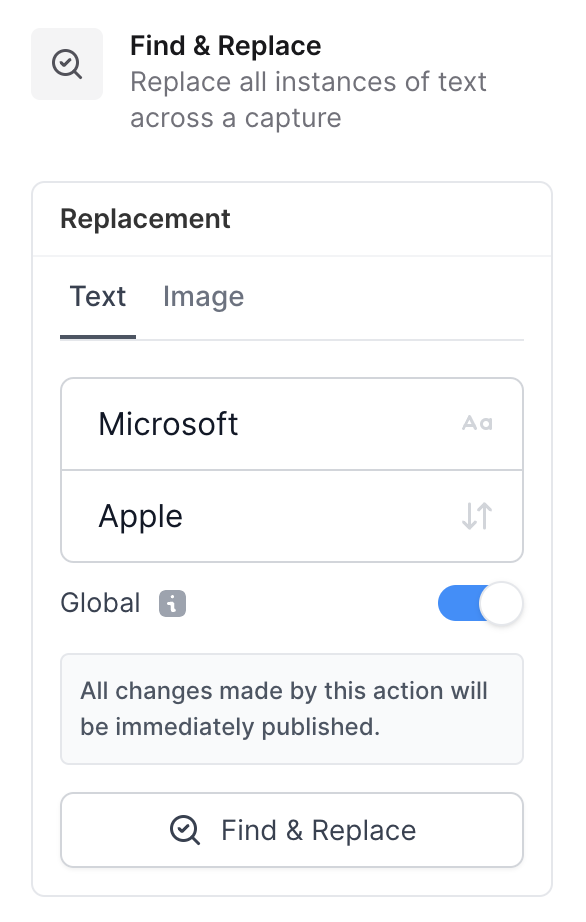Disable the Global toggle switch
Image resolution: width=586 pixels, height=922 pixels.
tap(480, 603)
